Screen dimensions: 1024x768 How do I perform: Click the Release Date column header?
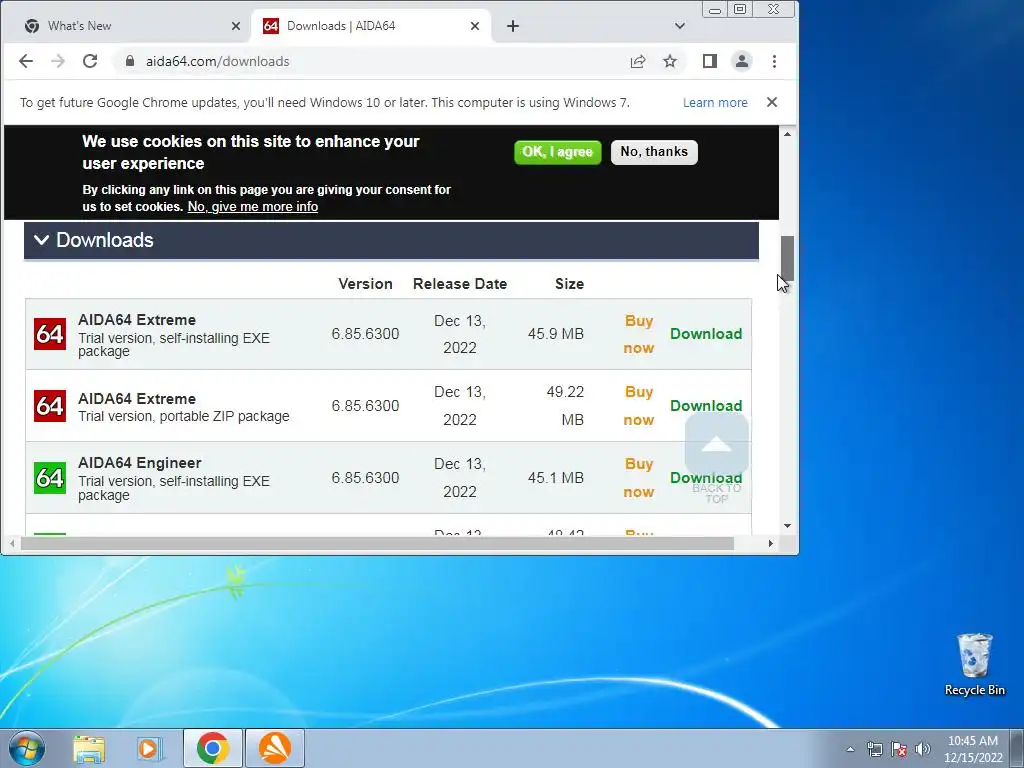coord(460,284)
